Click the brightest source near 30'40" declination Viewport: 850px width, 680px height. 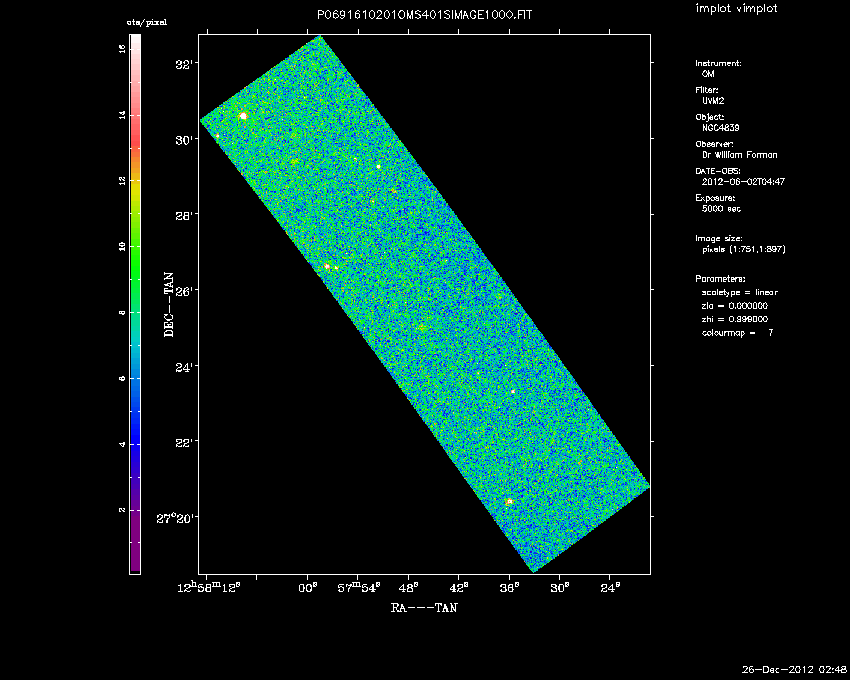click(x=243, y=116)
